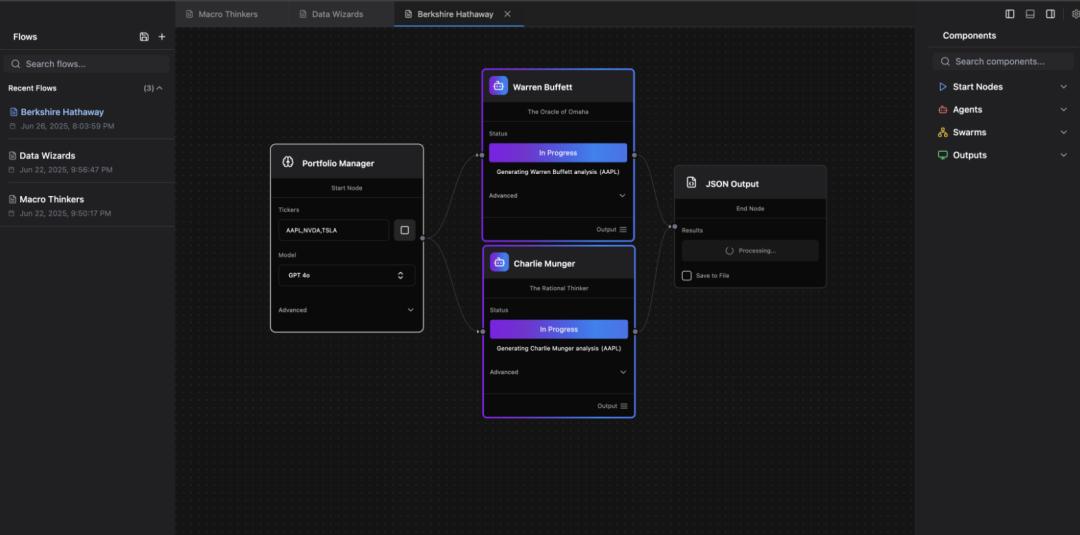Viewport: 1080px width, 535px height.
Task: Stop the run with the square button
Action: [404, 230]
